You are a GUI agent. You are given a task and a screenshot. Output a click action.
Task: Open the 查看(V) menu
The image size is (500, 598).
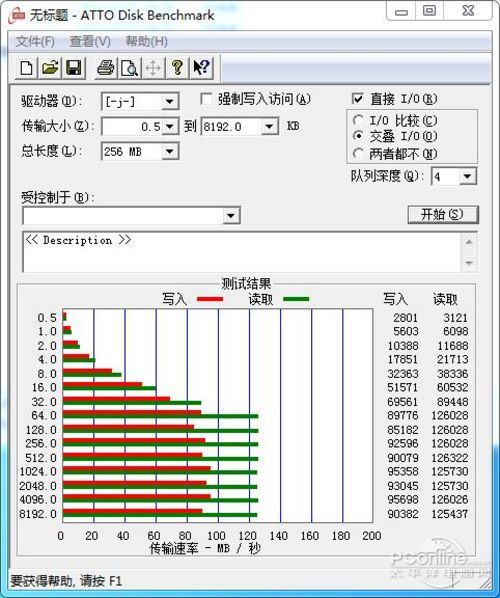90,42
